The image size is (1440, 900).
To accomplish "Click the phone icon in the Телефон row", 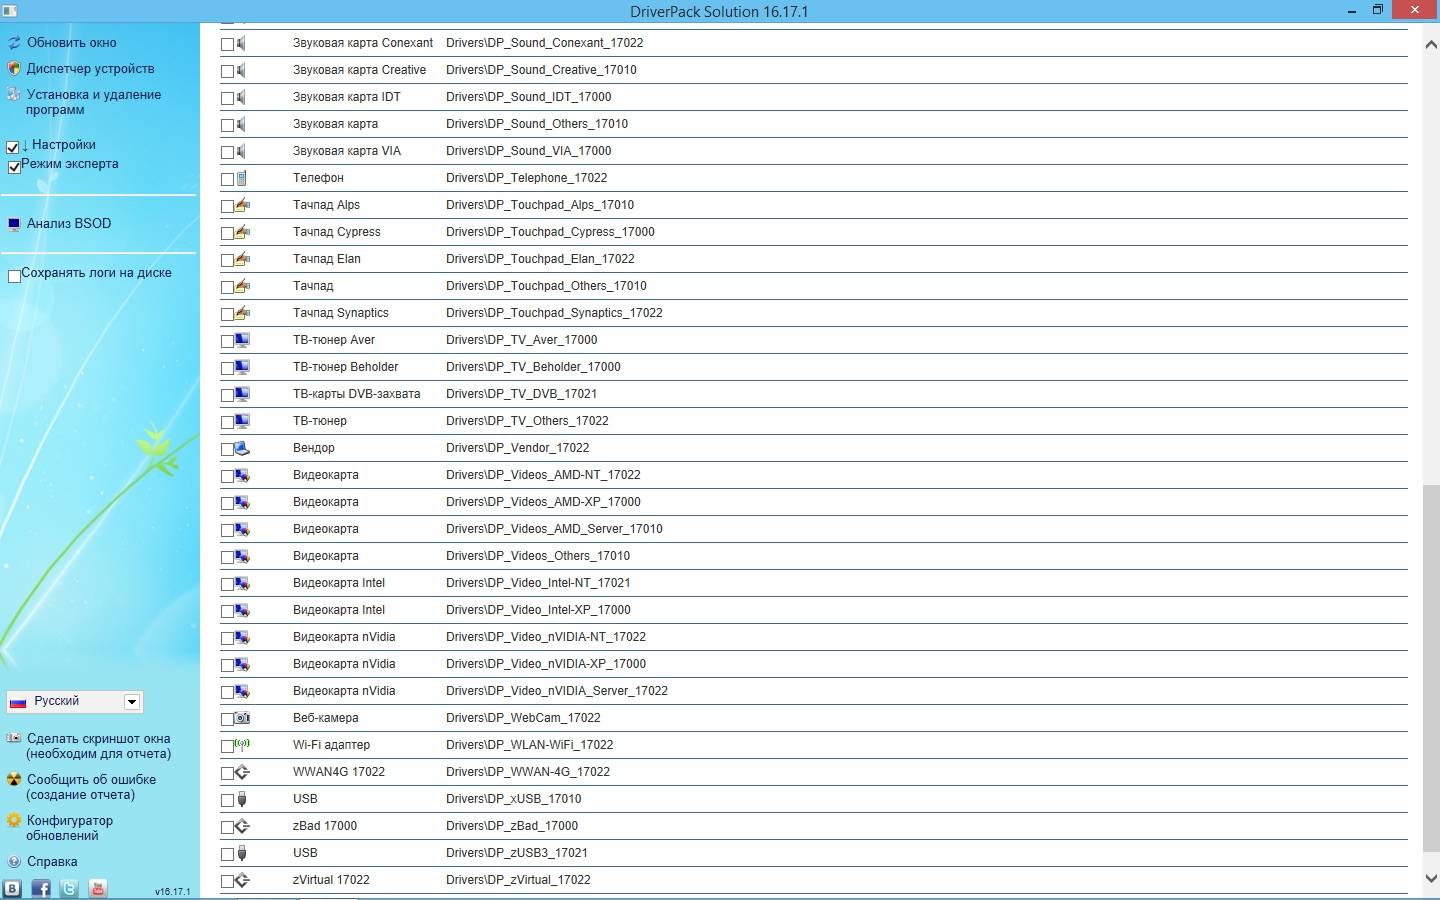I will tap(242, 178).
